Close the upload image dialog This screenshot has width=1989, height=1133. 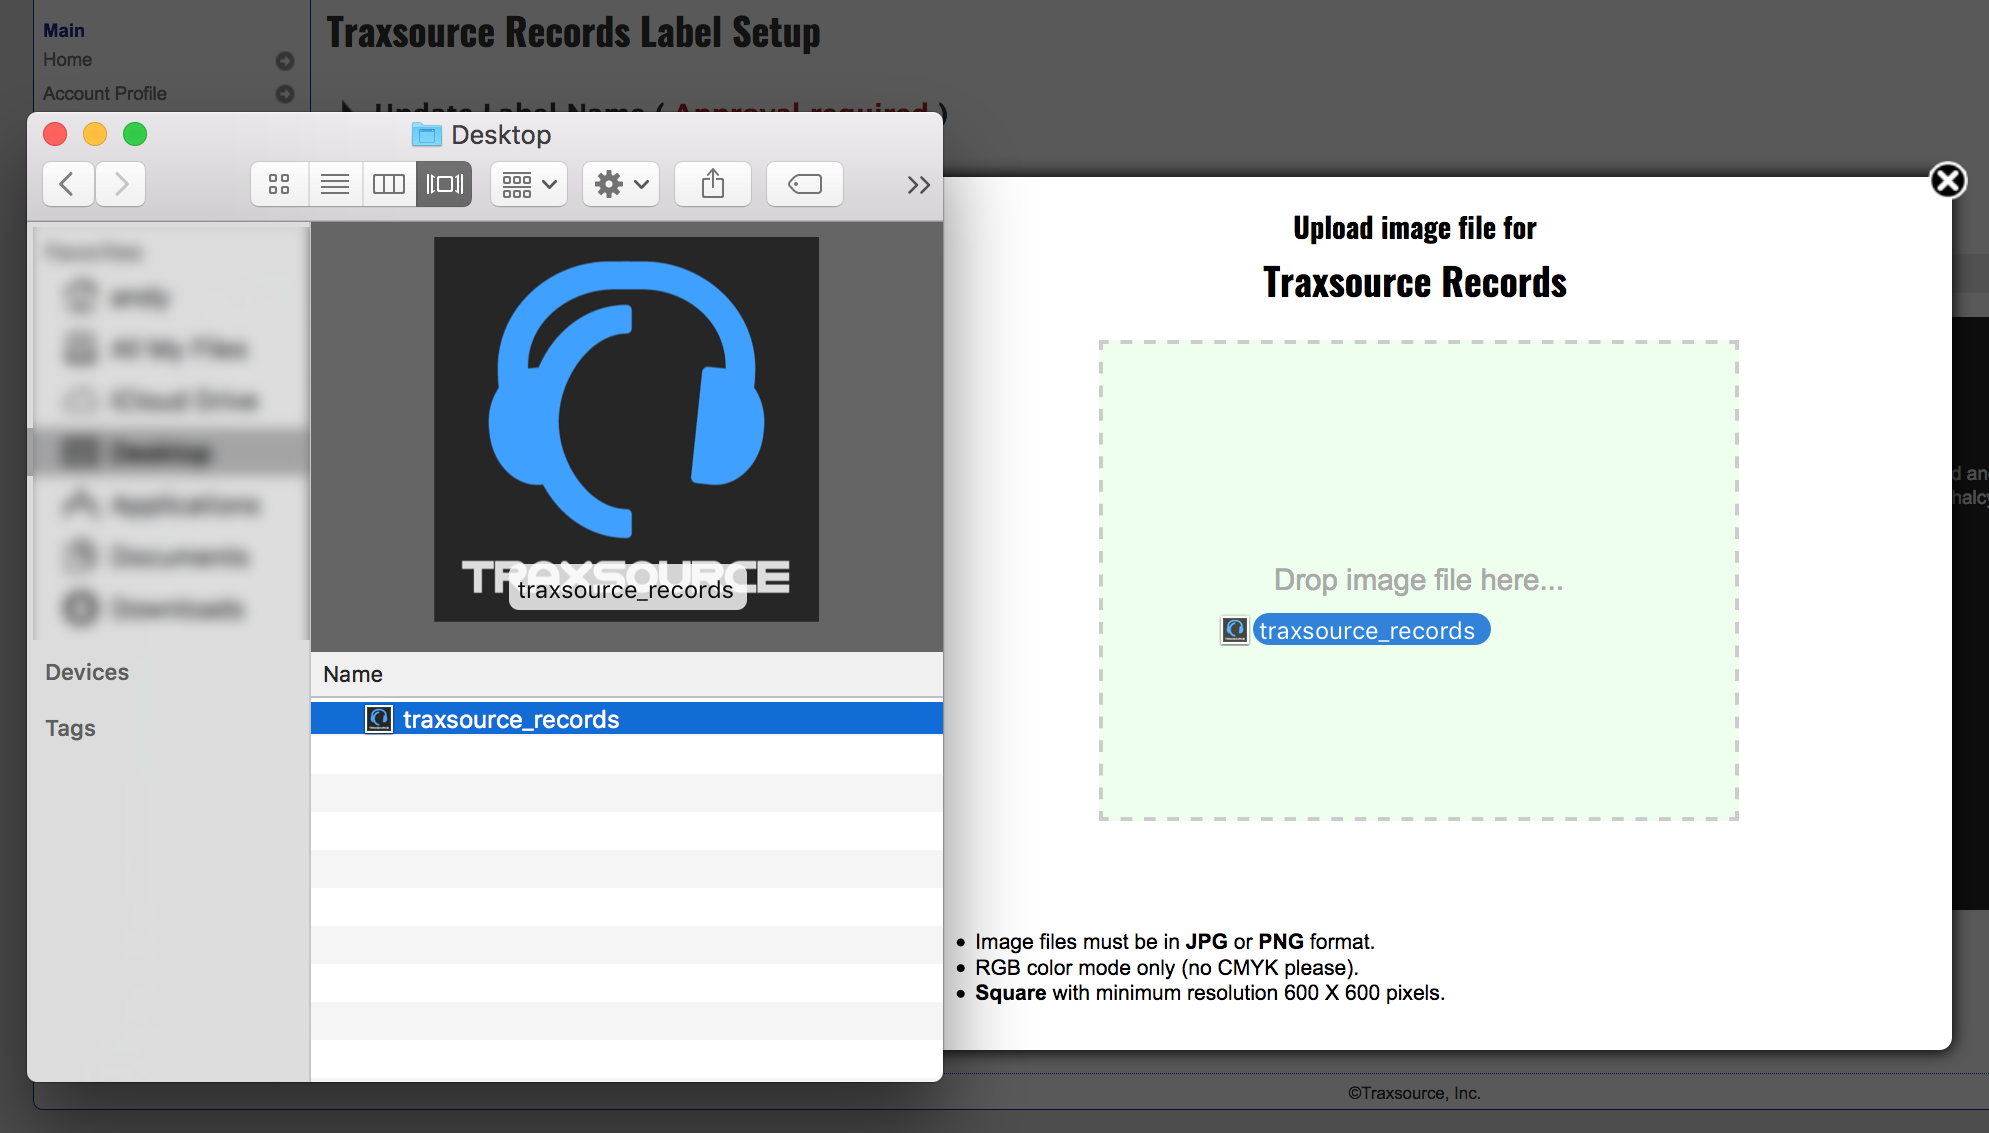coord(1947,181)
